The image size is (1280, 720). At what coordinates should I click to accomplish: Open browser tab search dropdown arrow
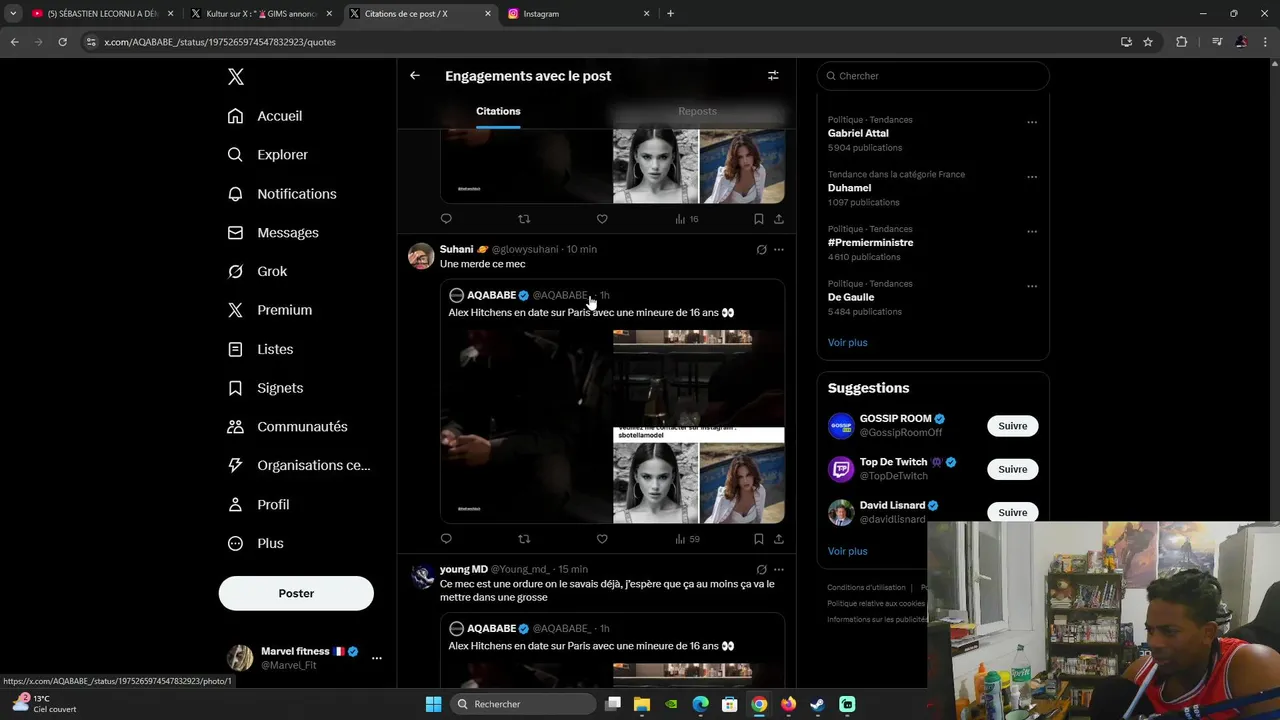pyautogui.click(x=13, y=14)
